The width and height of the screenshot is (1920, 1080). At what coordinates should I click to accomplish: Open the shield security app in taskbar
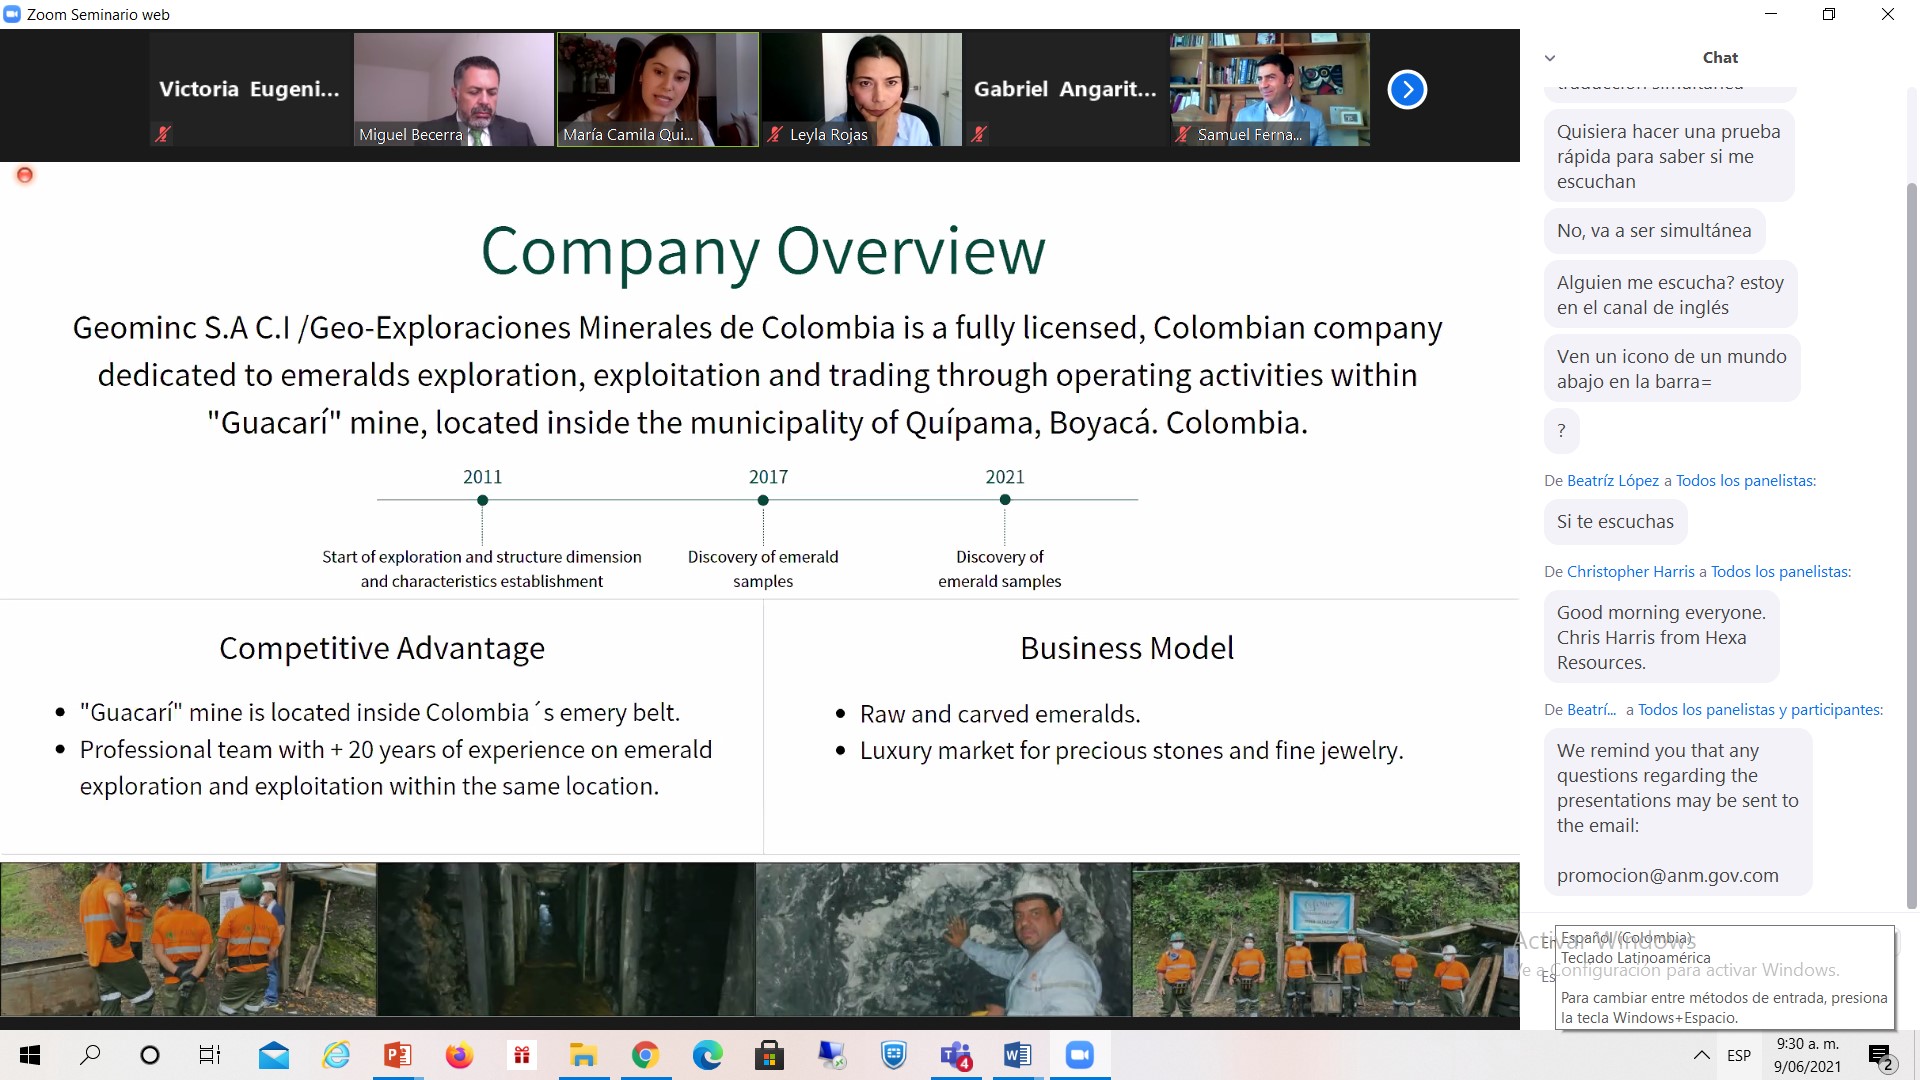(893, 1055)
